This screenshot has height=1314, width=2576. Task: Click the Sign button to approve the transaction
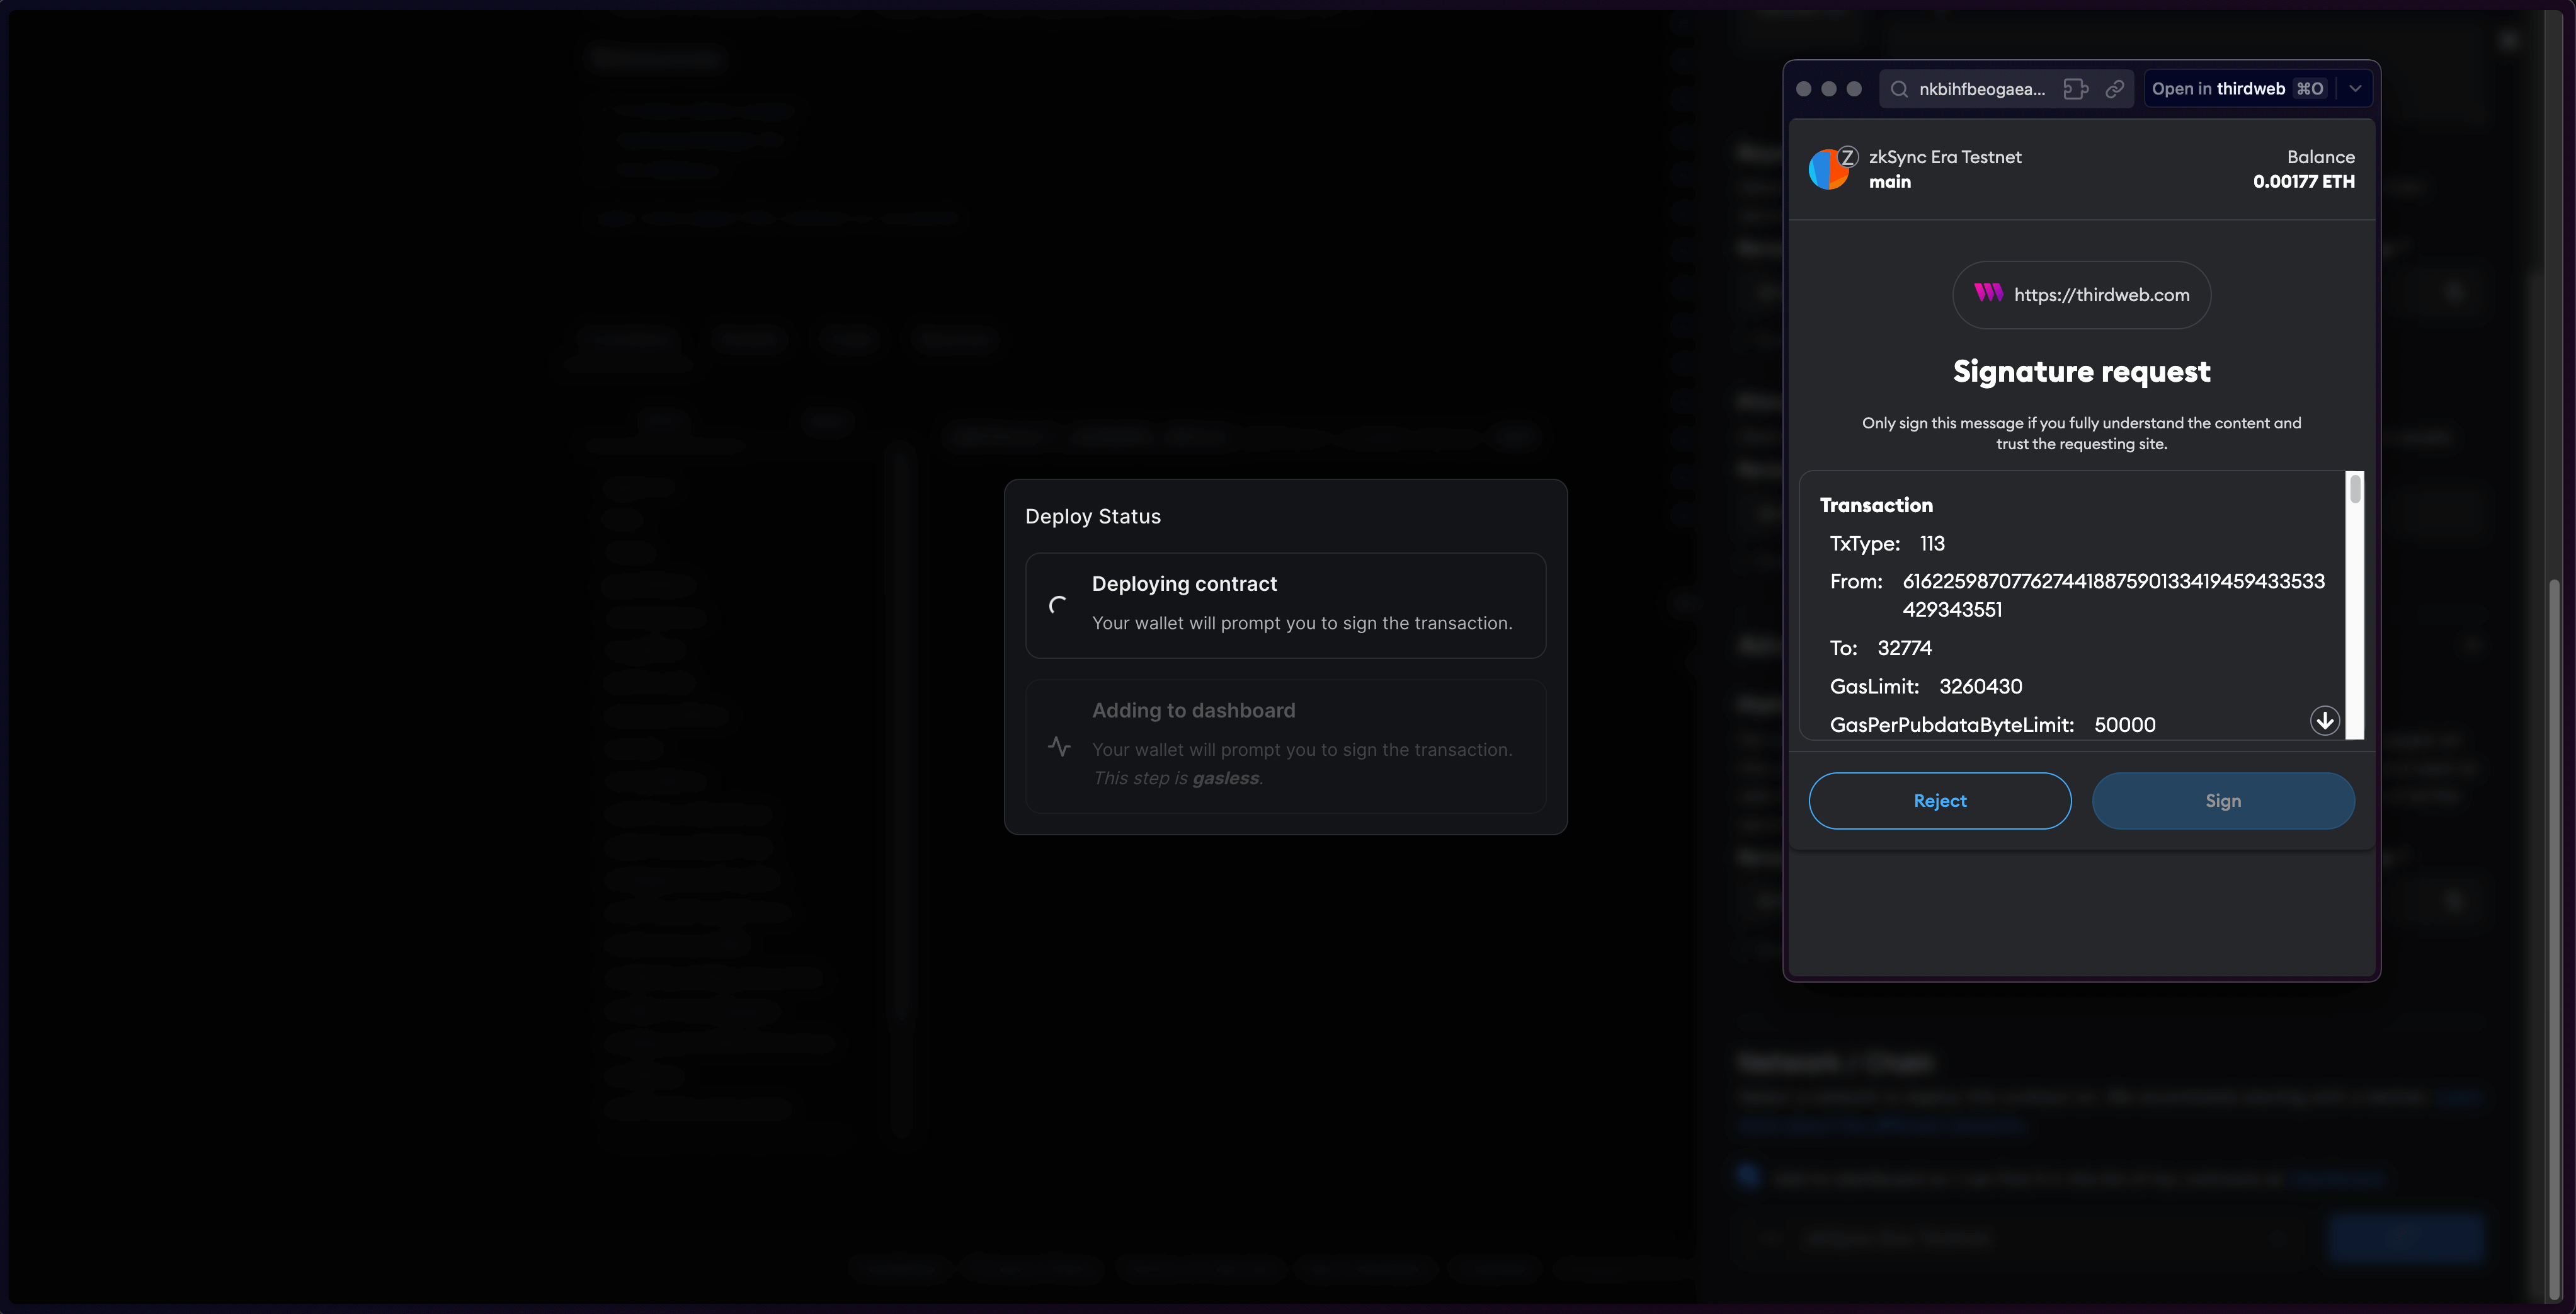click(2223, 800)
